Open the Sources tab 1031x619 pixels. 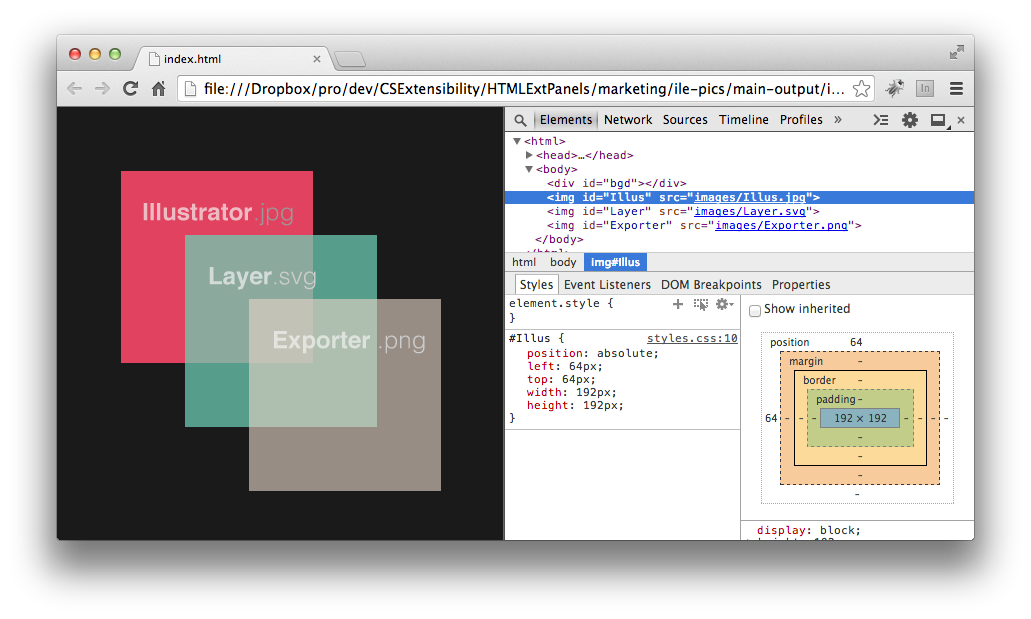tap(685, 120)
